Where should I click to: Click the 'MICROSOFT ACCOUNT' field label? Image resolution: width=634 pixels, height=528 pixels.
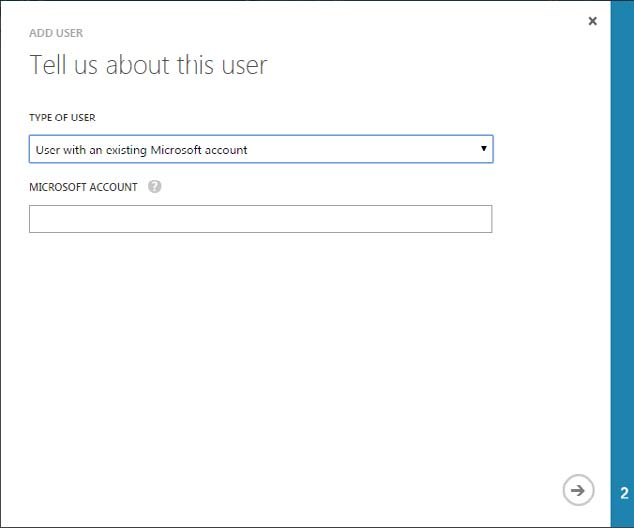(x=83, y=187)
